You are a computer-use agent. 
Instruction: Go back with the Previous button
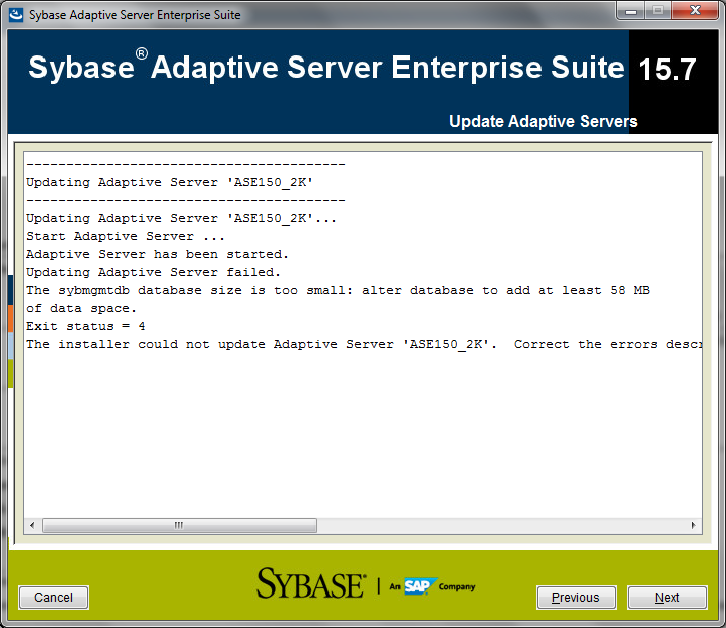[576, 597]
